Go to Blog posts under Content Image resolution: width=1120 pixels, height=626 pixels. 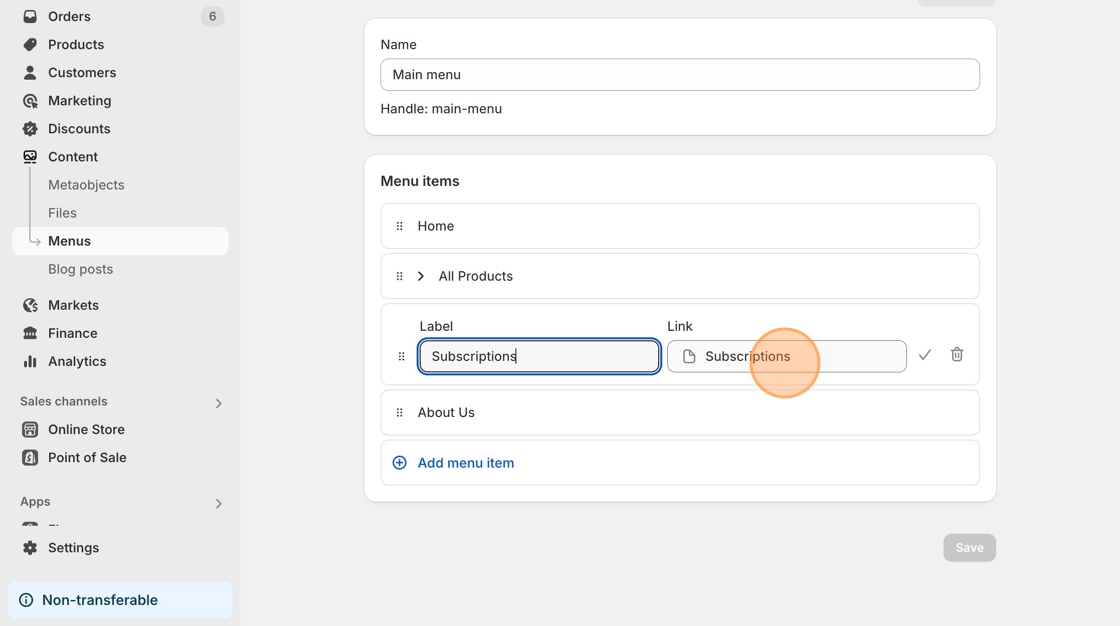pos(80,269)
